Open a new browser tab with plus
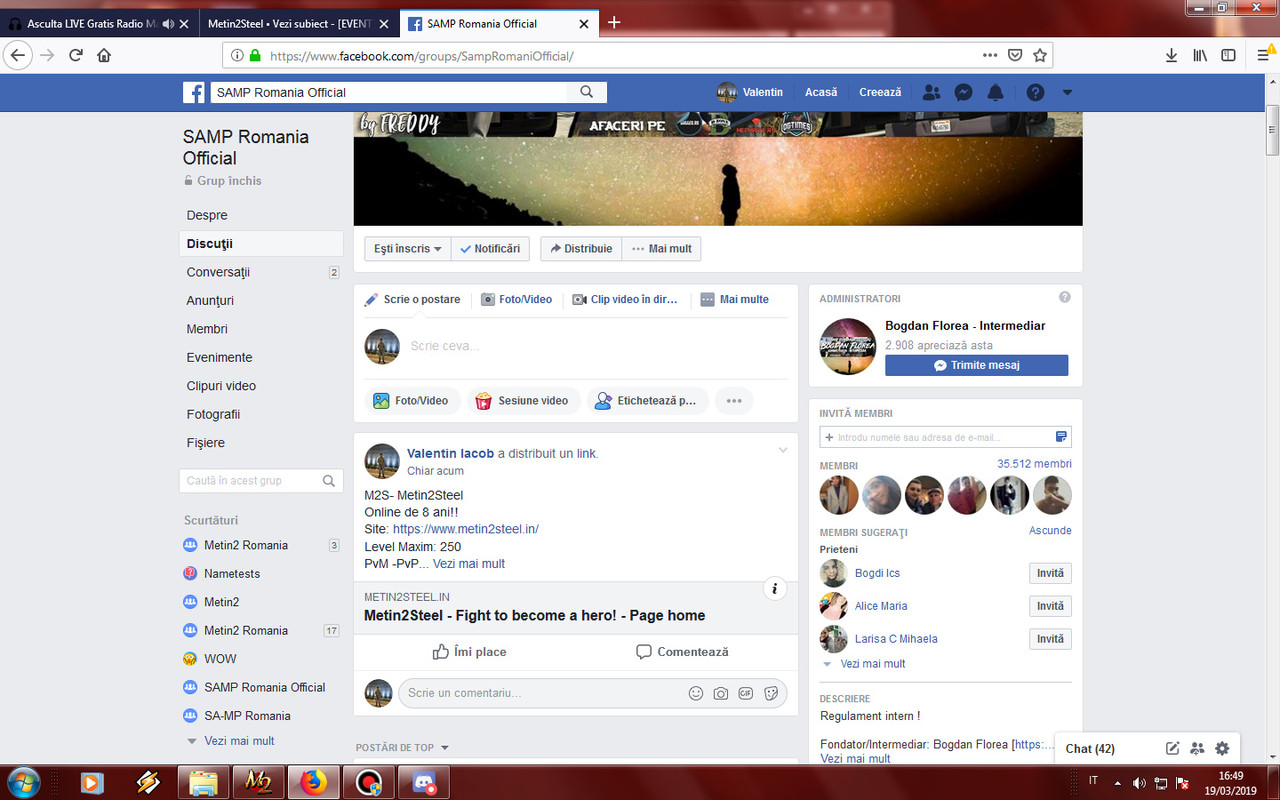The height and width of the screenshot is (800, 1280). 614,23
